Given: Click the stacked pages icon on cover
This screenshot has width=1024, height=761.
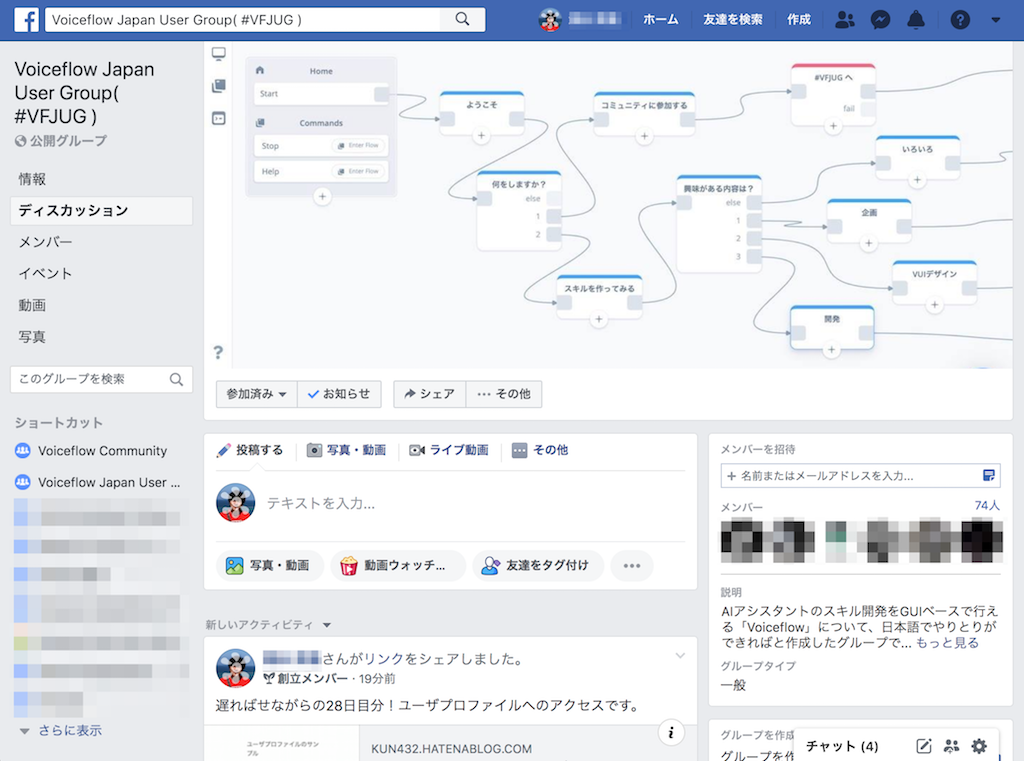Looking at the screenshot, I should click(x=219, y=86).
